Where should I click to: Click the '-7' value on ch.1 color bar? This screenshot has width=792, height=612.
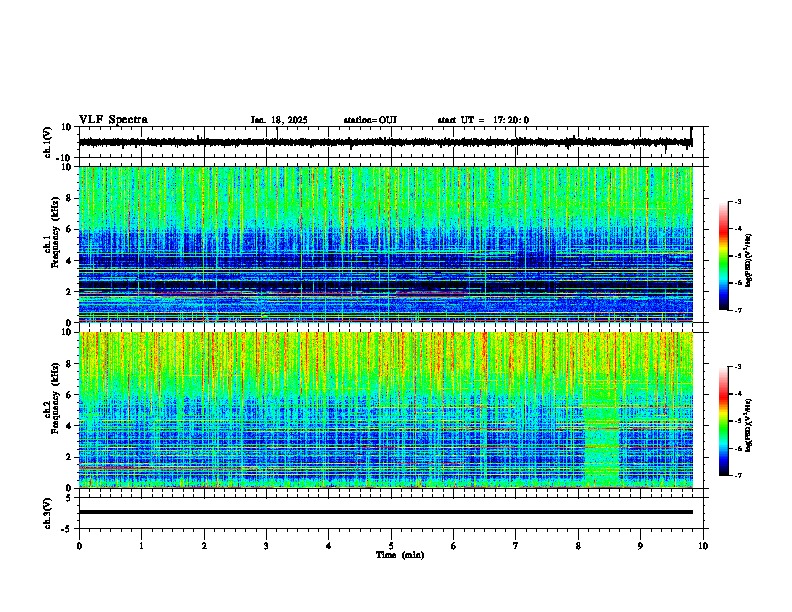[737, 311]
